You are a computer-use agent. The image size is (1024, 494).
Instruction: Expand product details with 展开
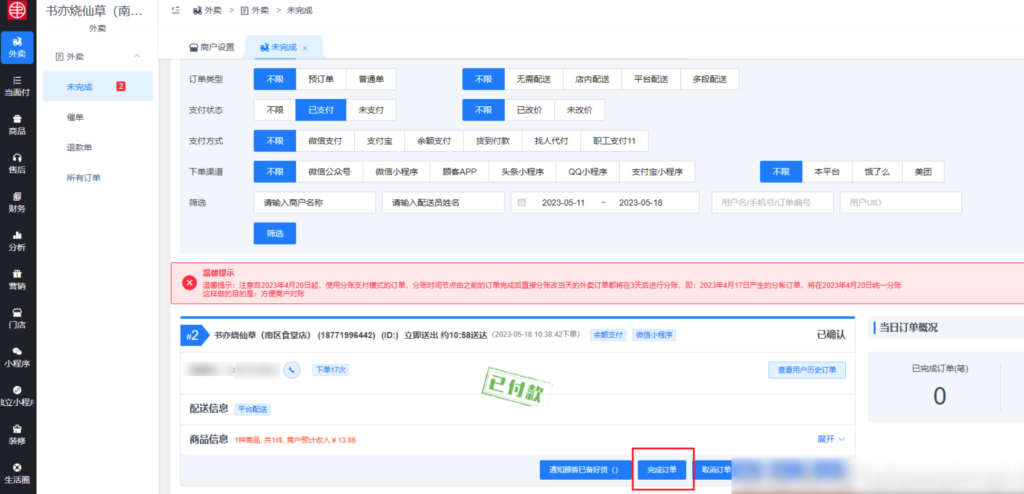pyautogui.click(x=831, y=439)
